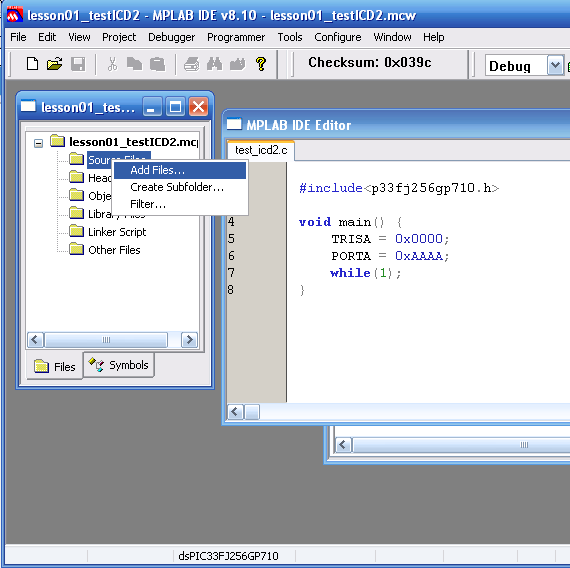
Task: Click the project tree horizontal scrollbar thumb
Action: 106,340
